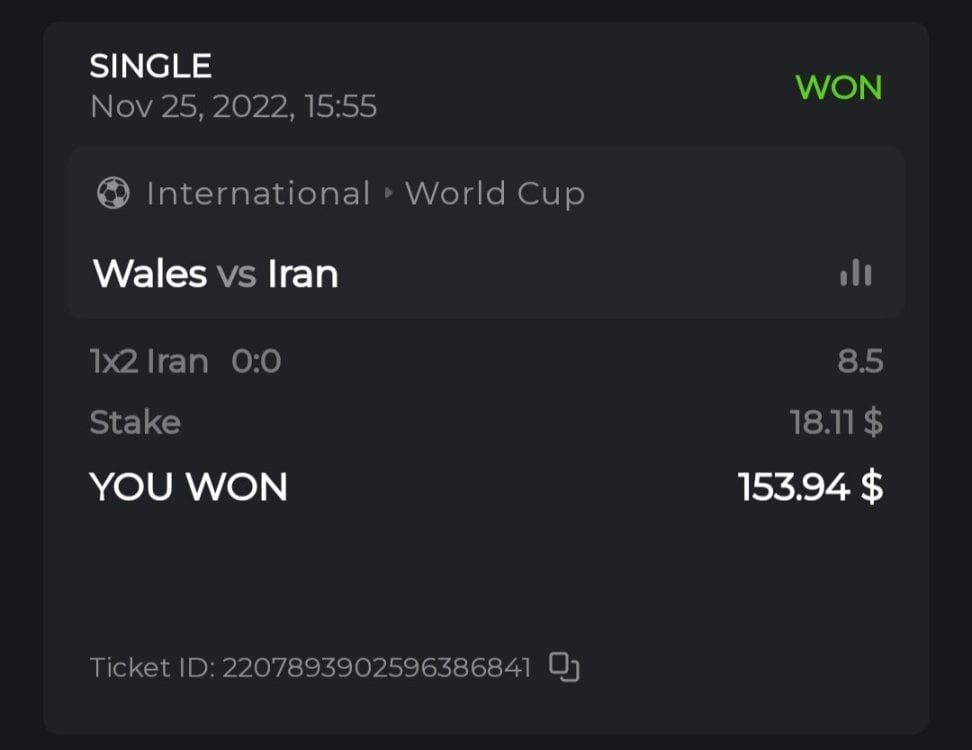Image resolution: width=972 pixels, height=750 pixels.
Task: Click the 153.94 $ winnings amount
Action: (810, 487)
